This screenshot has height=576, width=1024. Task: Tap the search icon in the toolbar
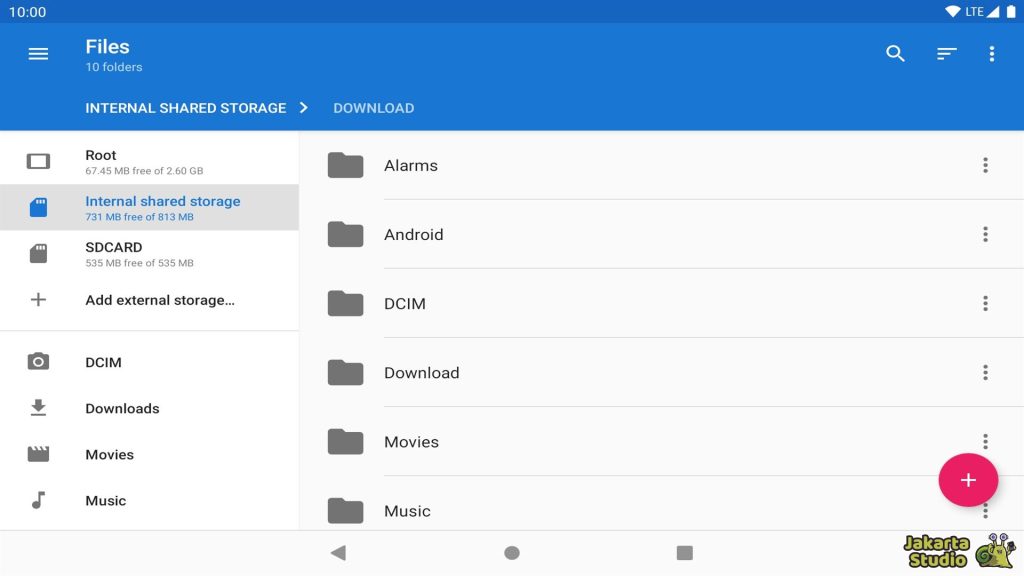pyautogui.click(x=895, y=54)
